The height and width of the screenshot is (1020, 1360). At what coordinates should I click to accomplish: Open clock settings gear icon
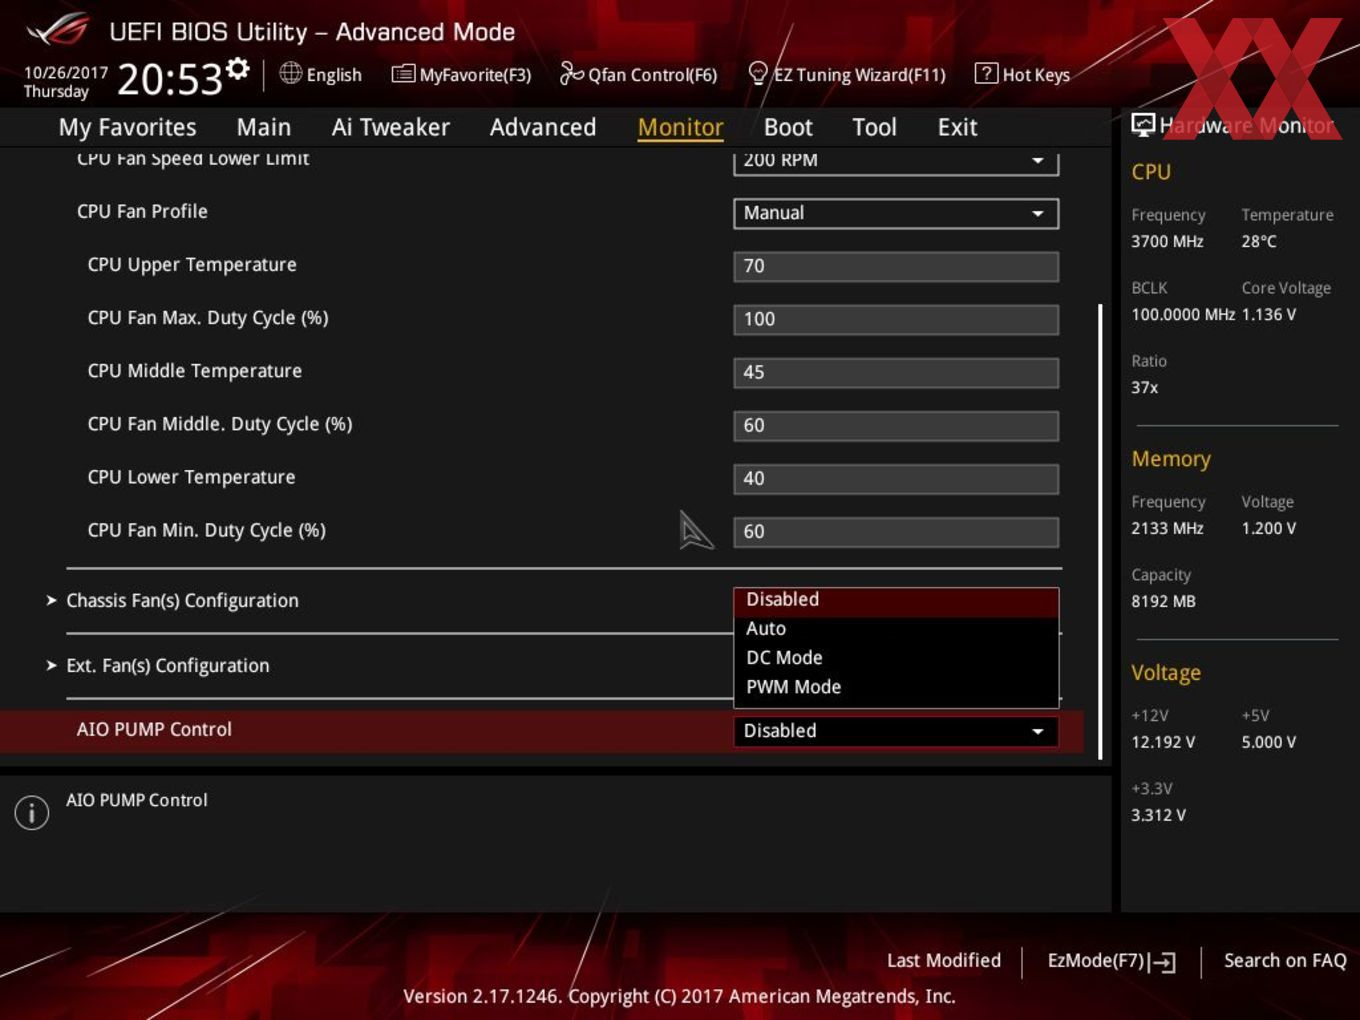(237, 68)
